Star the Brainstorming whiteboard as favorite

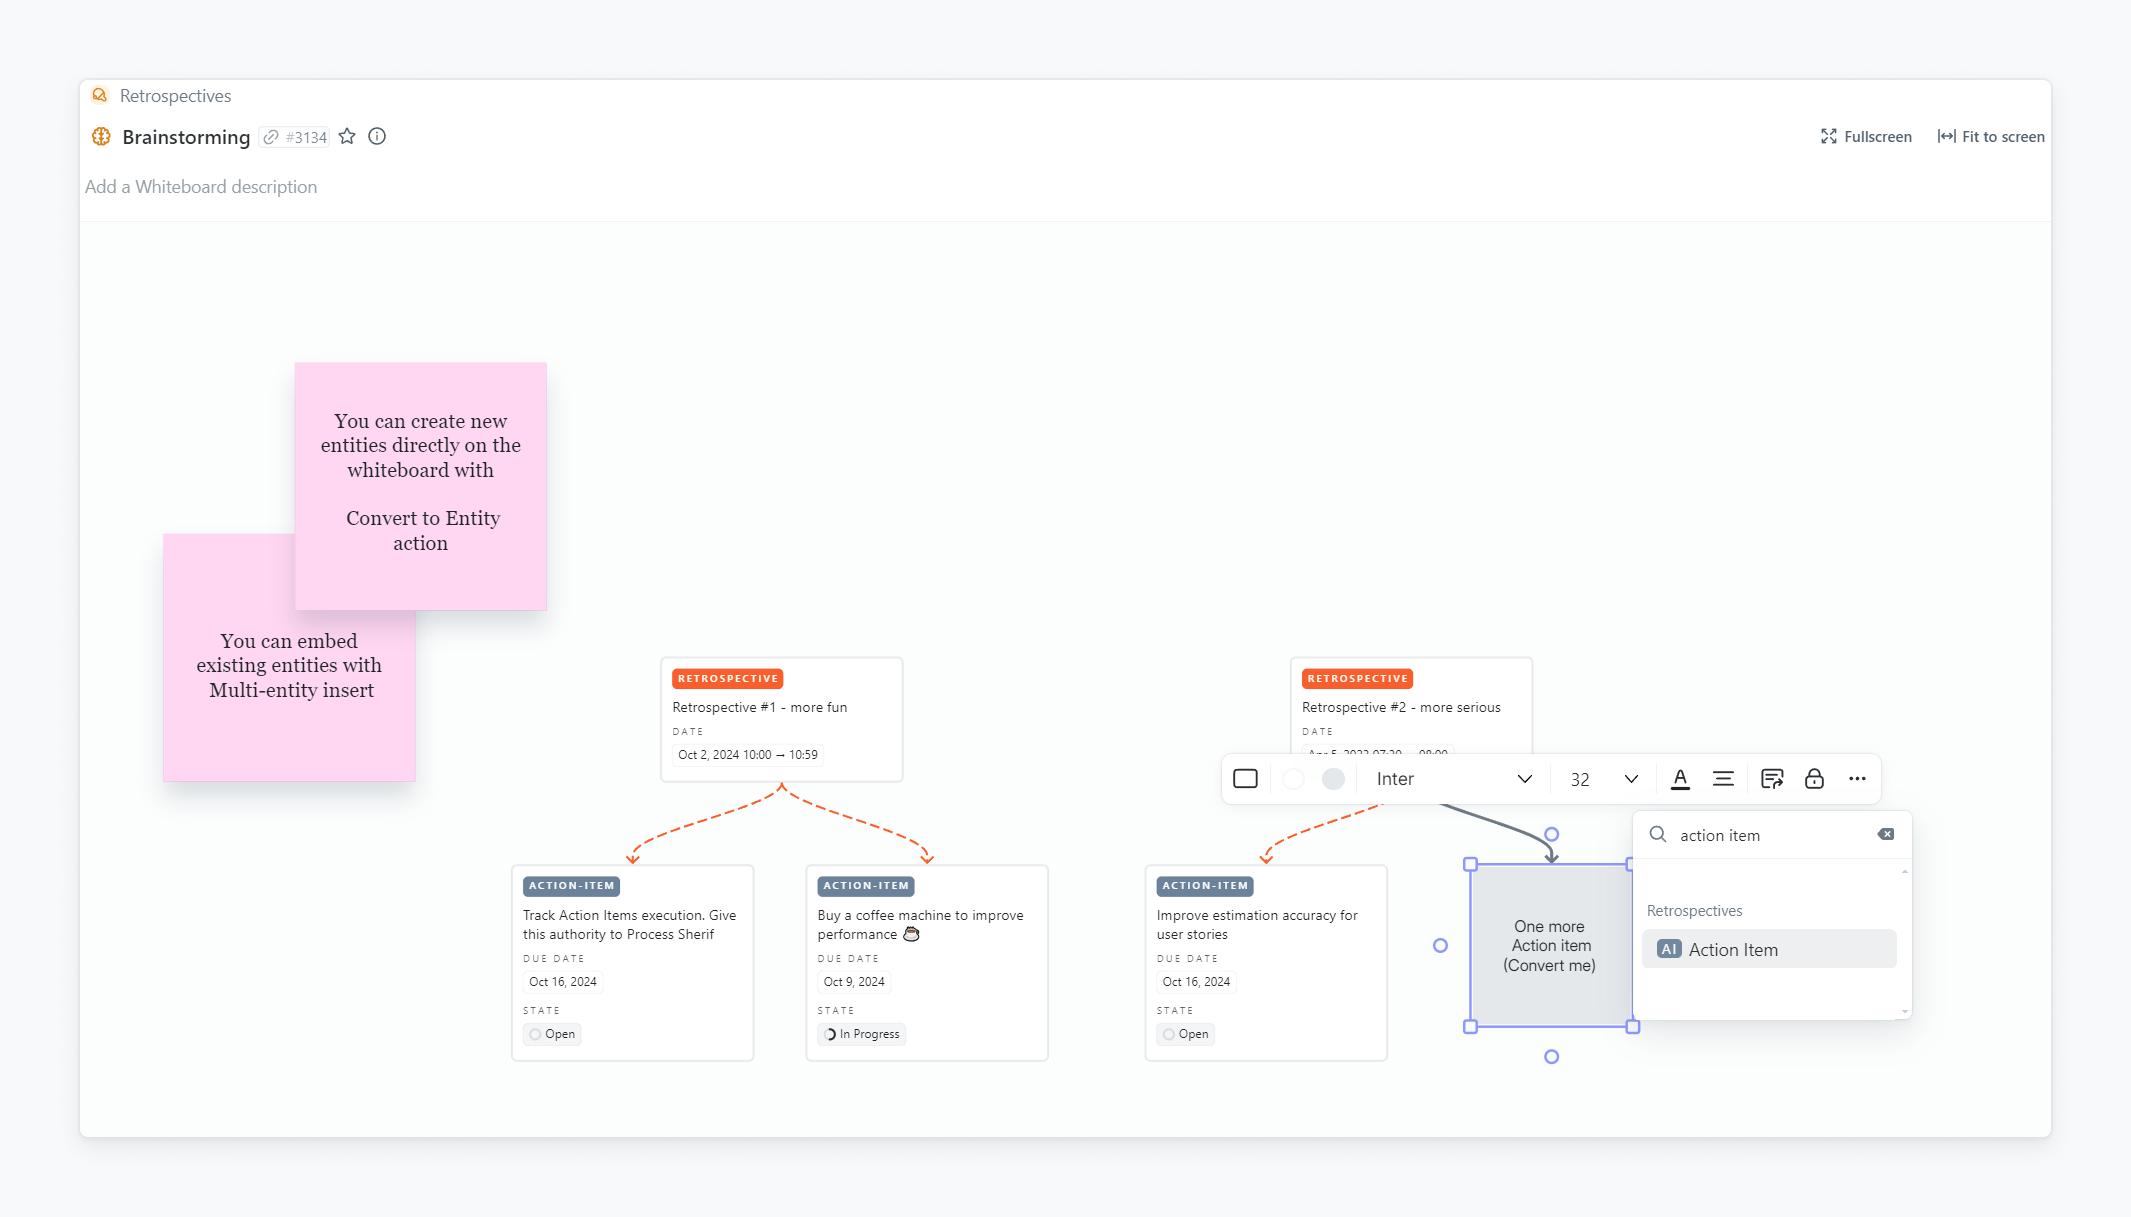[x=347, y=137]
